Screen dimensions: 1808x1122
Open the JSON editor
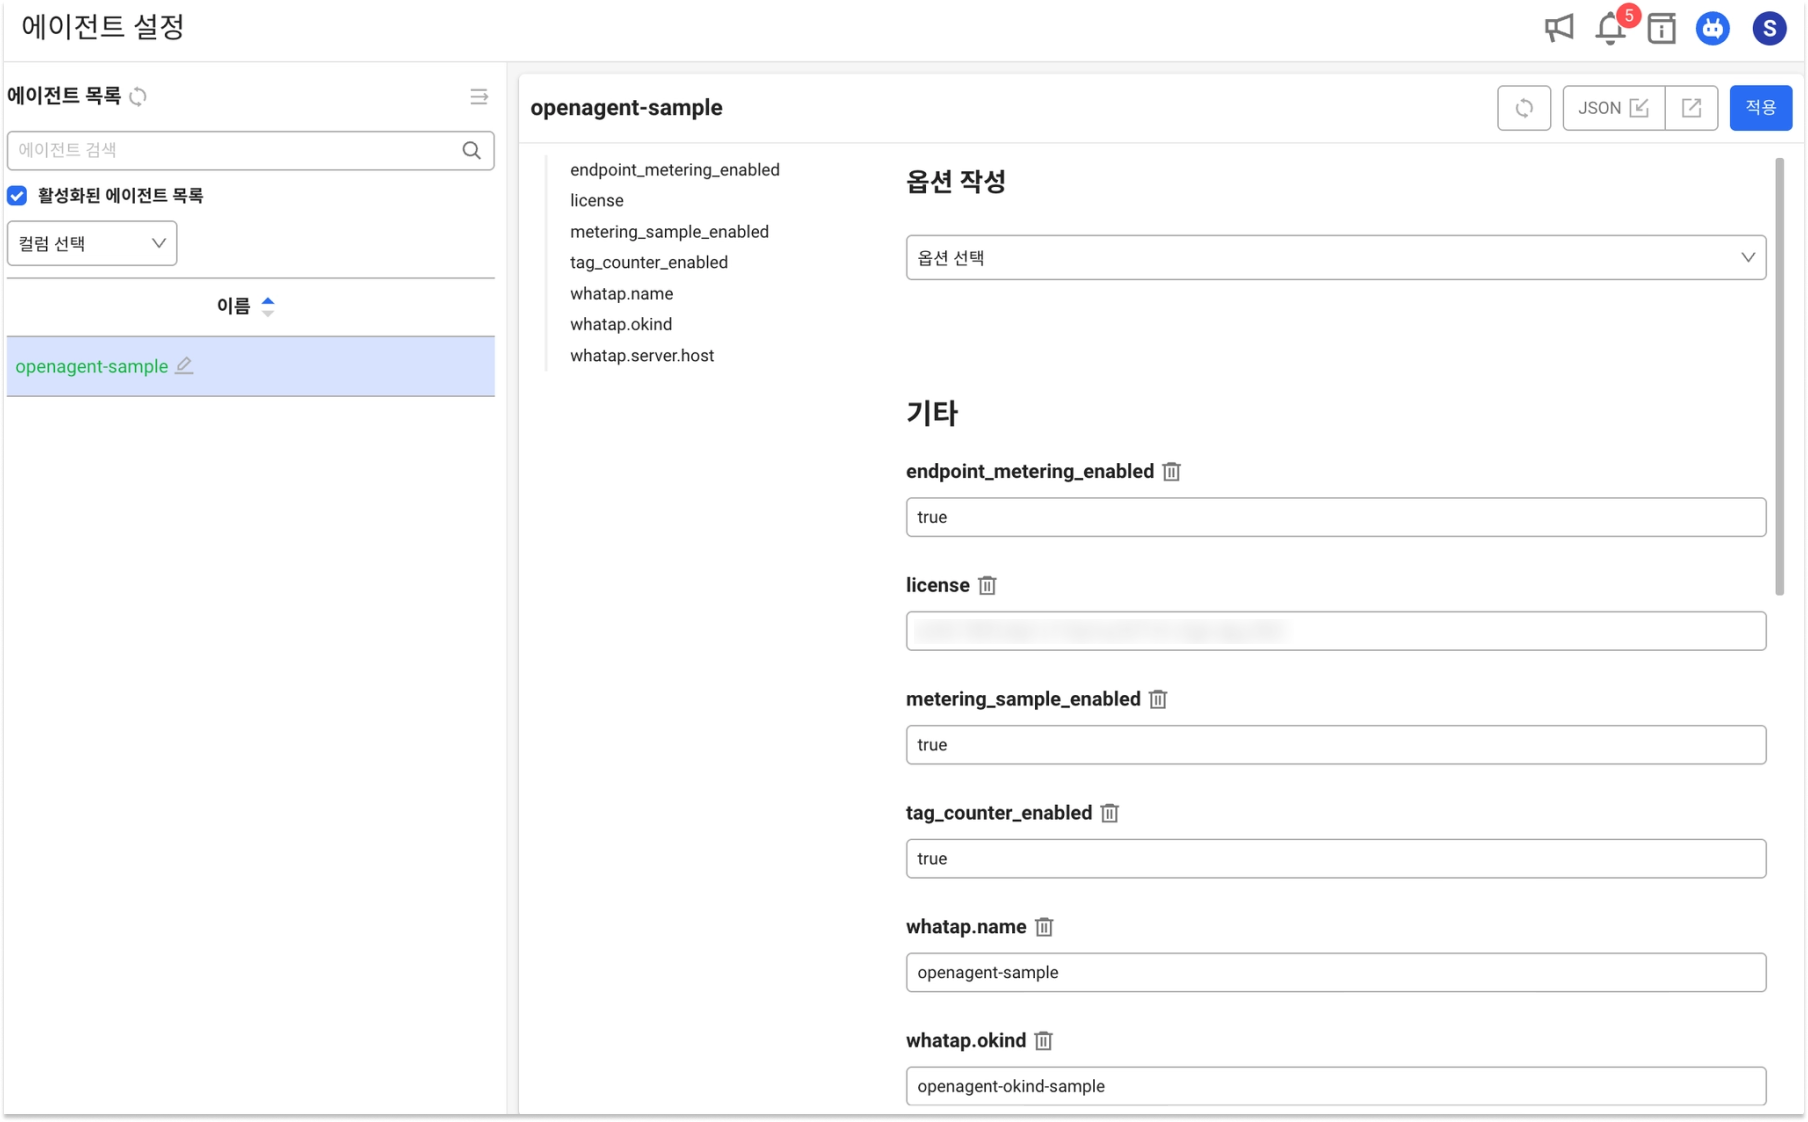click(1613, 108)
